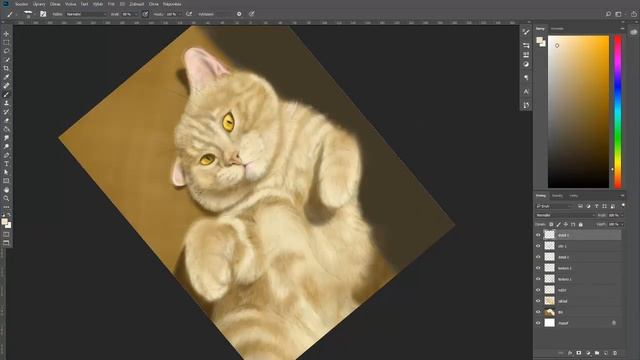Viewport: 640px width, 360px height.
Task: Open the layer Opacity dropdown arrow
Action: point(621,215)
